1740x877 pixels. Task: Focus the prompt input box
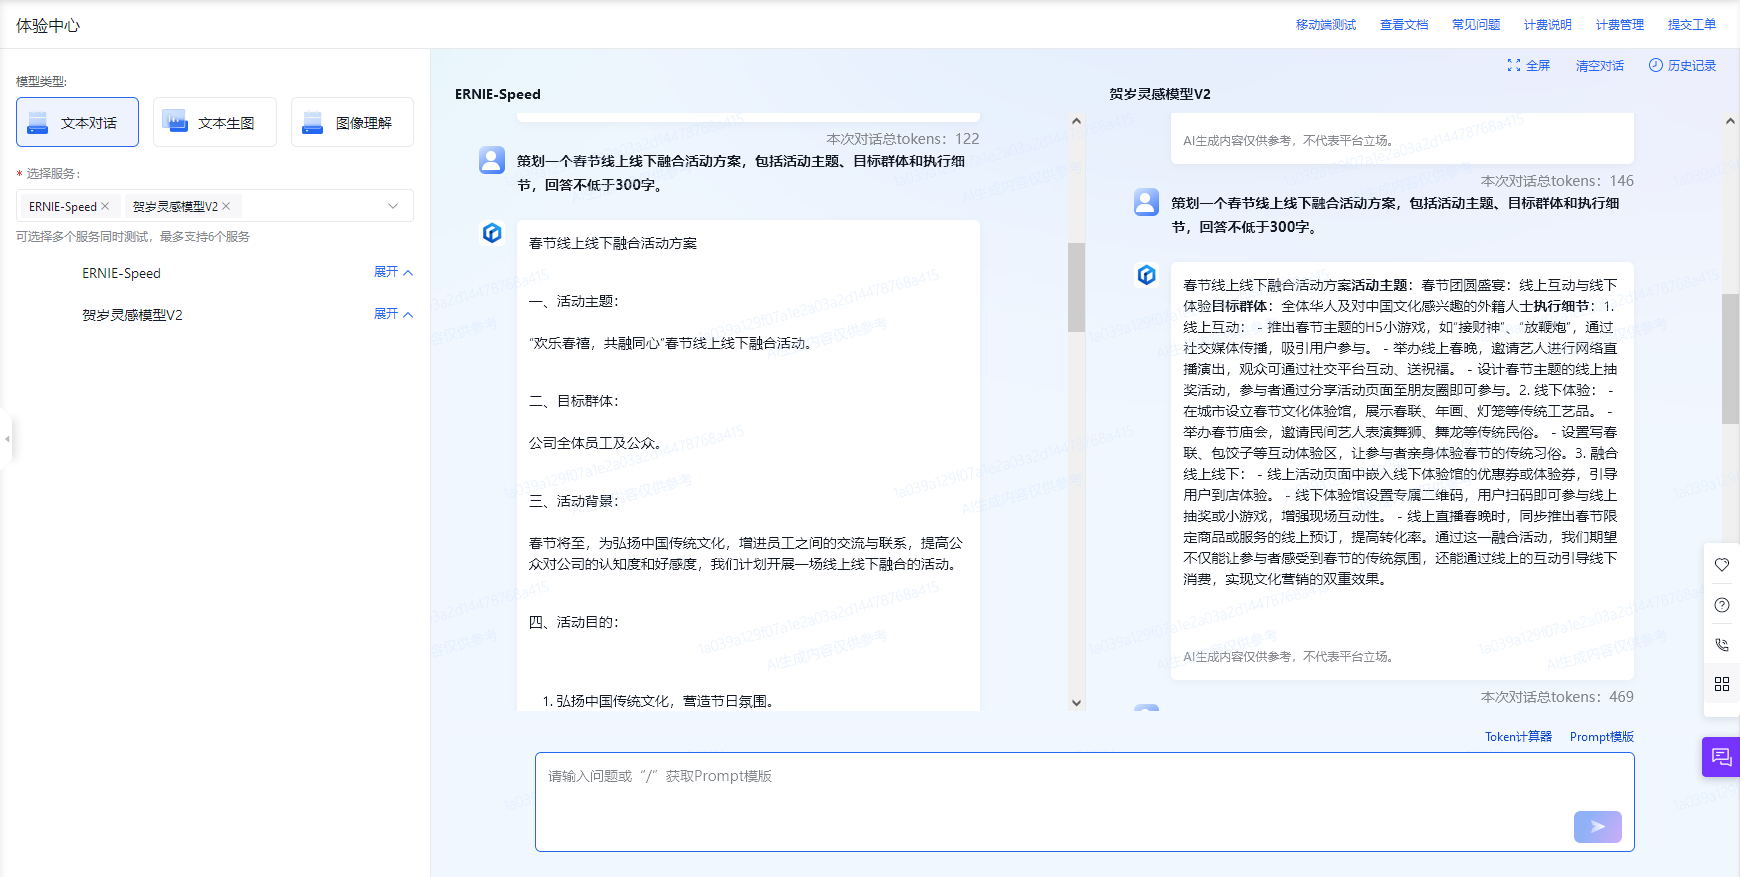tap(1085, 802)
